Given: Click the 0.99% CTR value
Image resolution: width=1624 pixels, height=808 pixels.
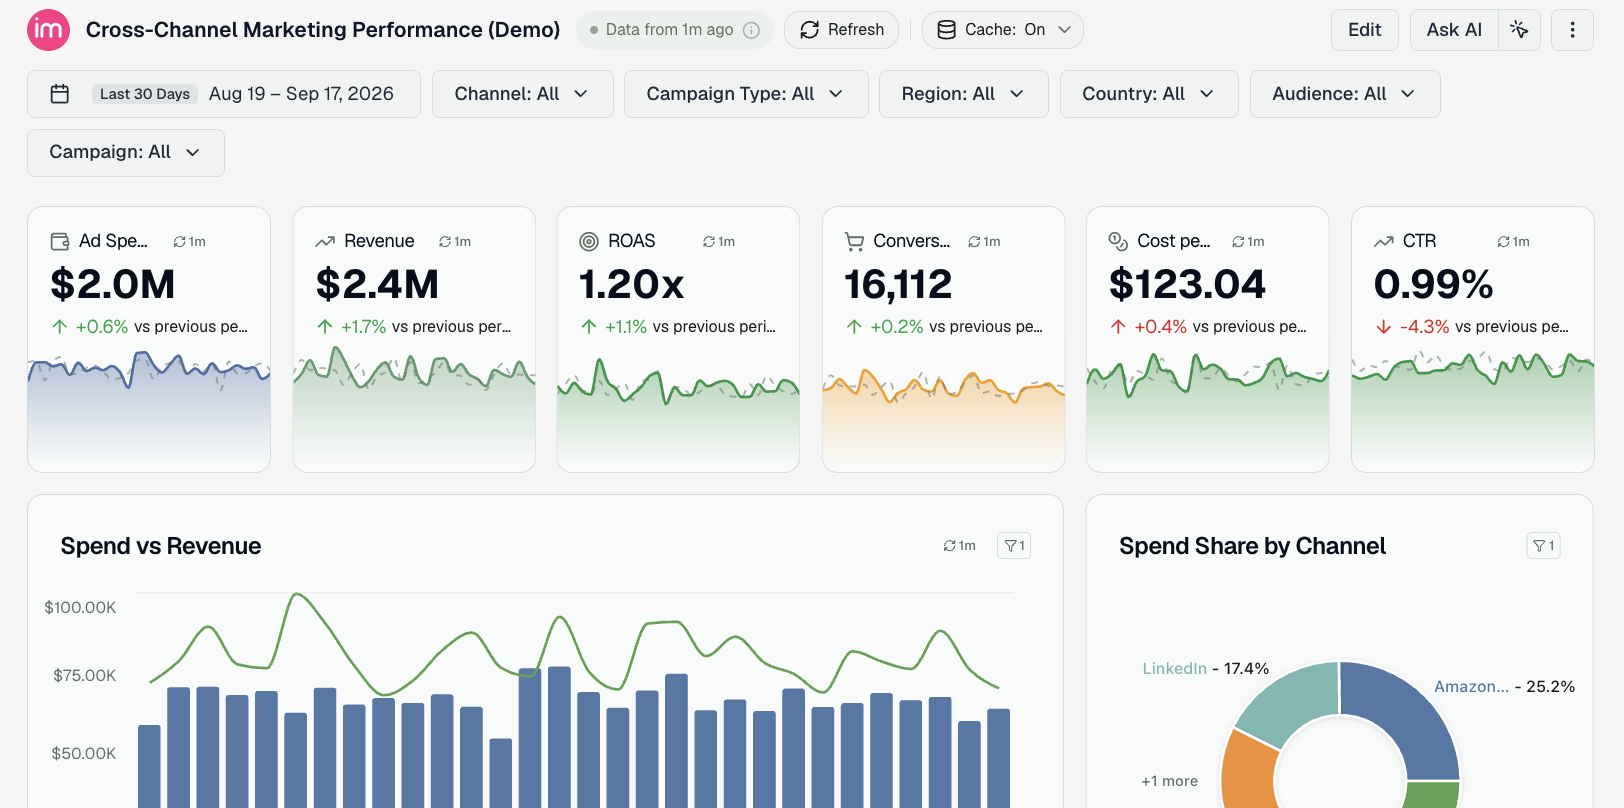Looking at the screenshot, I should (1433, 285).
